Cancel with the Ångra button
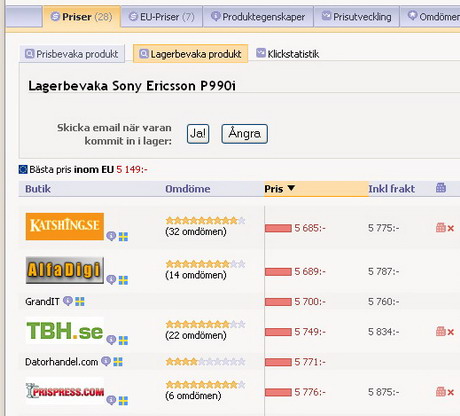This screenshot has height=416, width=460. tap(244, 134)
